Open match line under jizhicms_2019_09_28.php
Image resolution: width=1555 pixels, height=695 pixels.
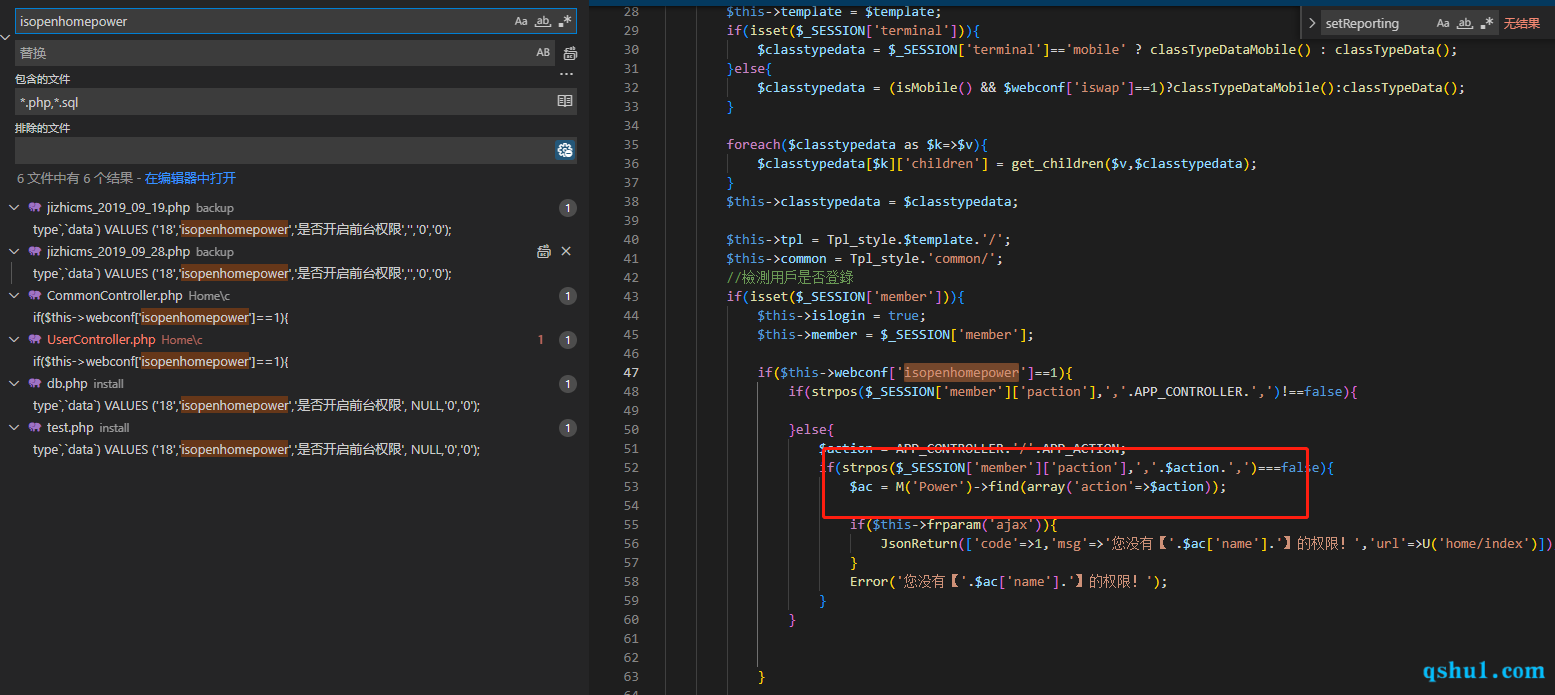tap(242, 274)
